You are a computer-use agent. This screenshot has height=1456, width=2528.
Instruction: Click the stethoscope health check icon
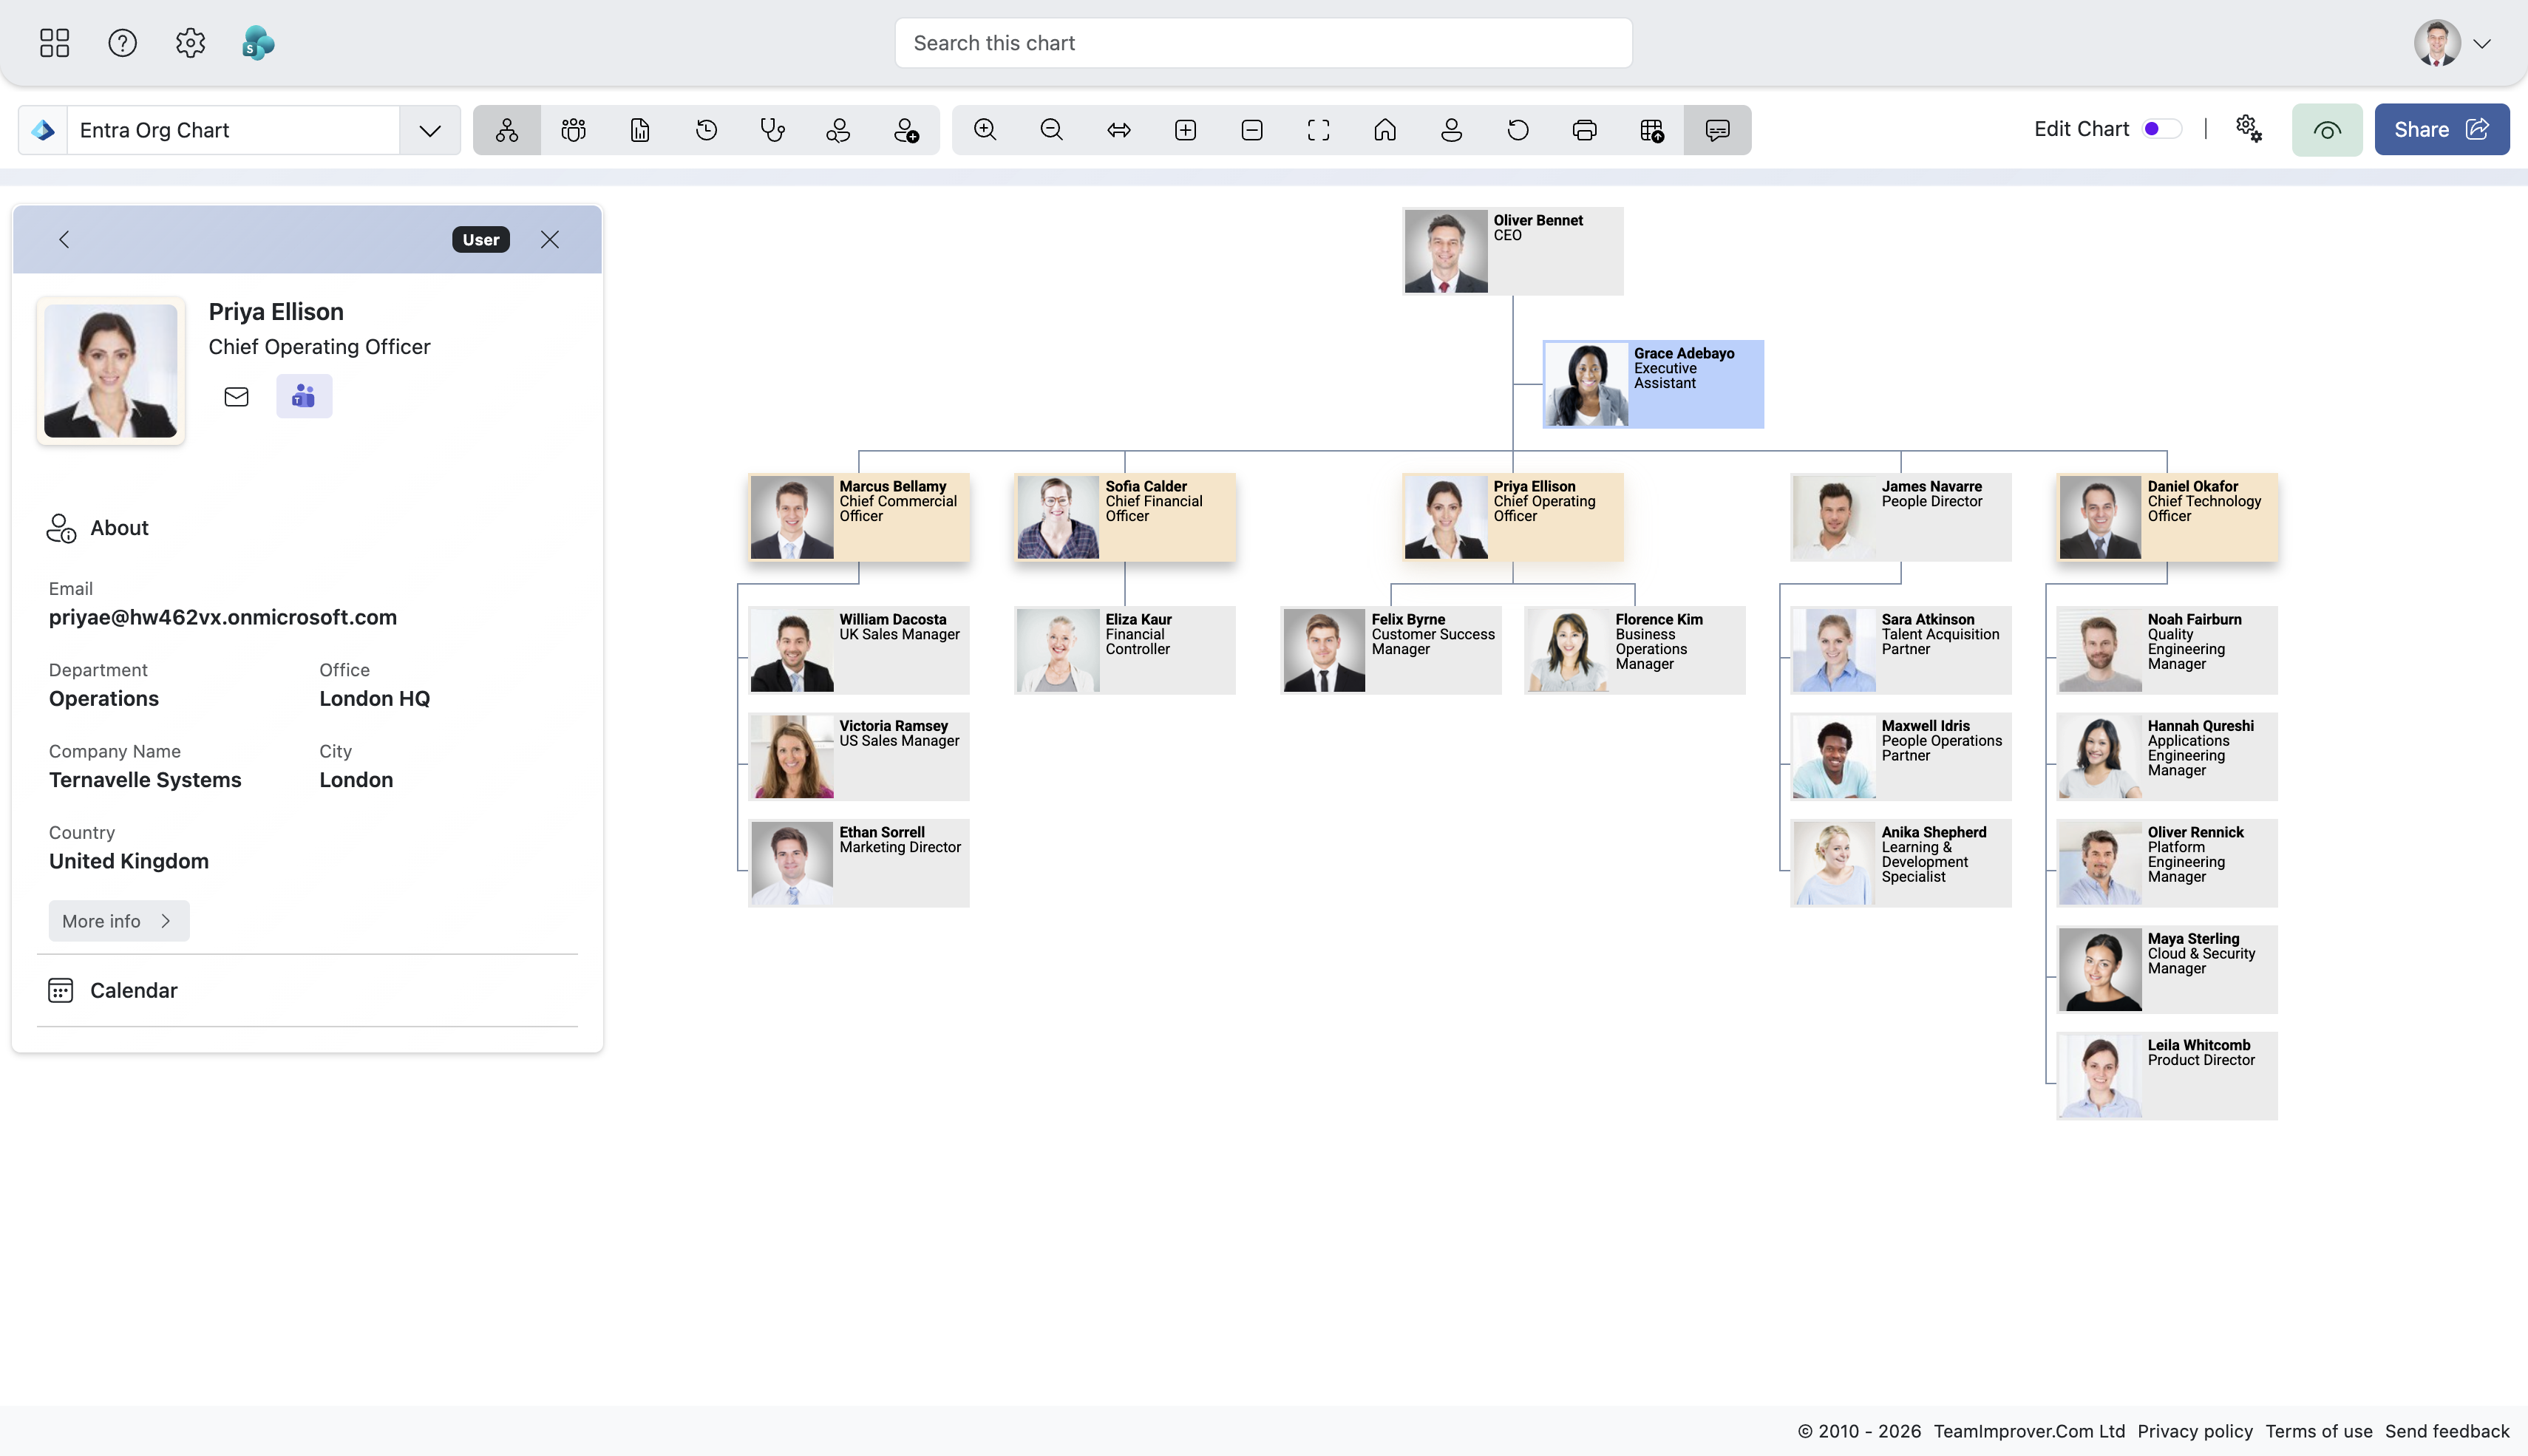pyautogui.click(x=773, y=130)
